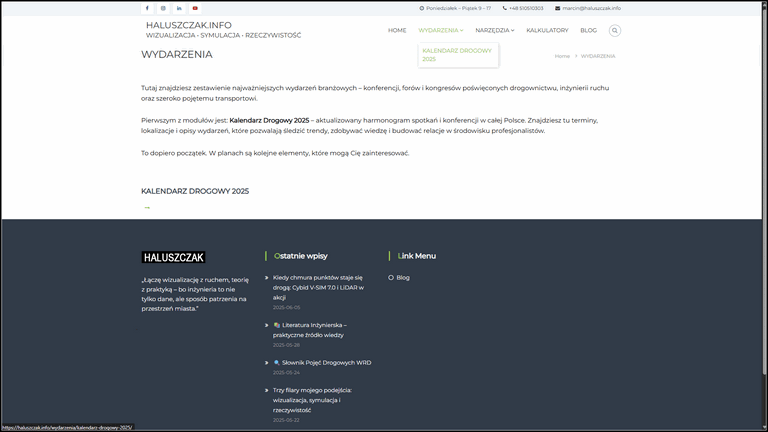
Task: Visit the YouTube channel icon
Action: pos(195,8)
